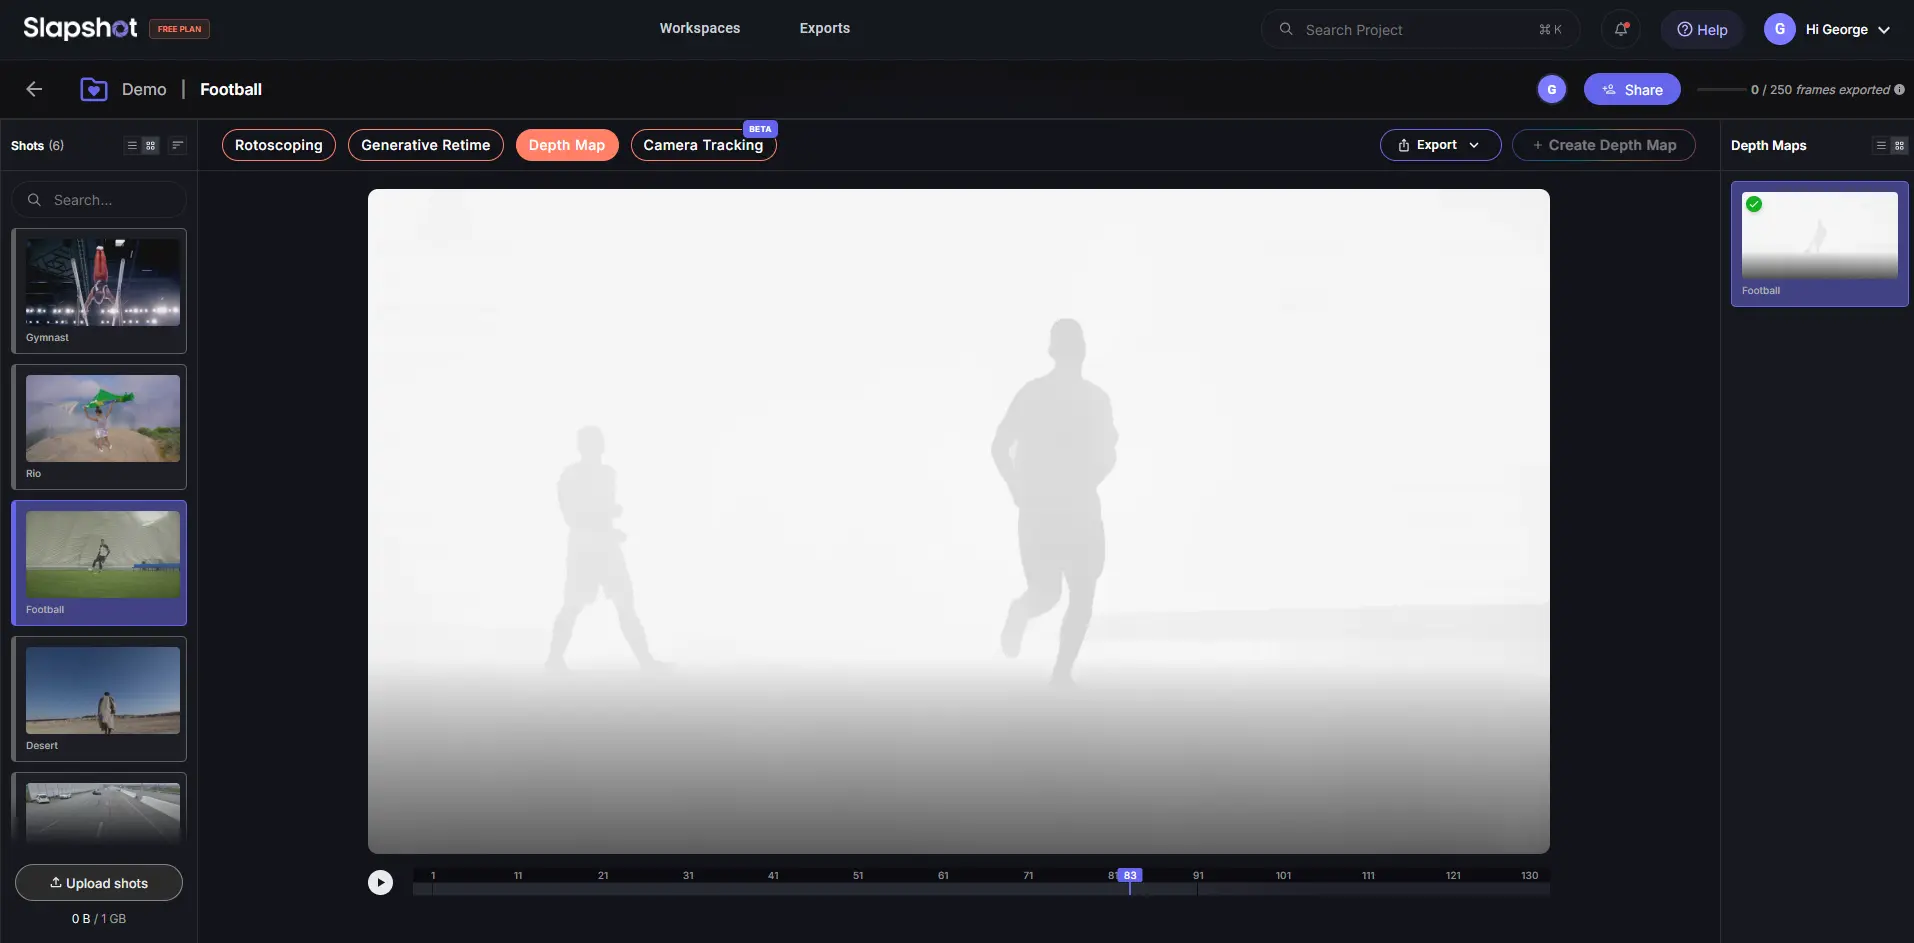
Task: Open Help from the top bar
Action: [x=1702, y=29]
